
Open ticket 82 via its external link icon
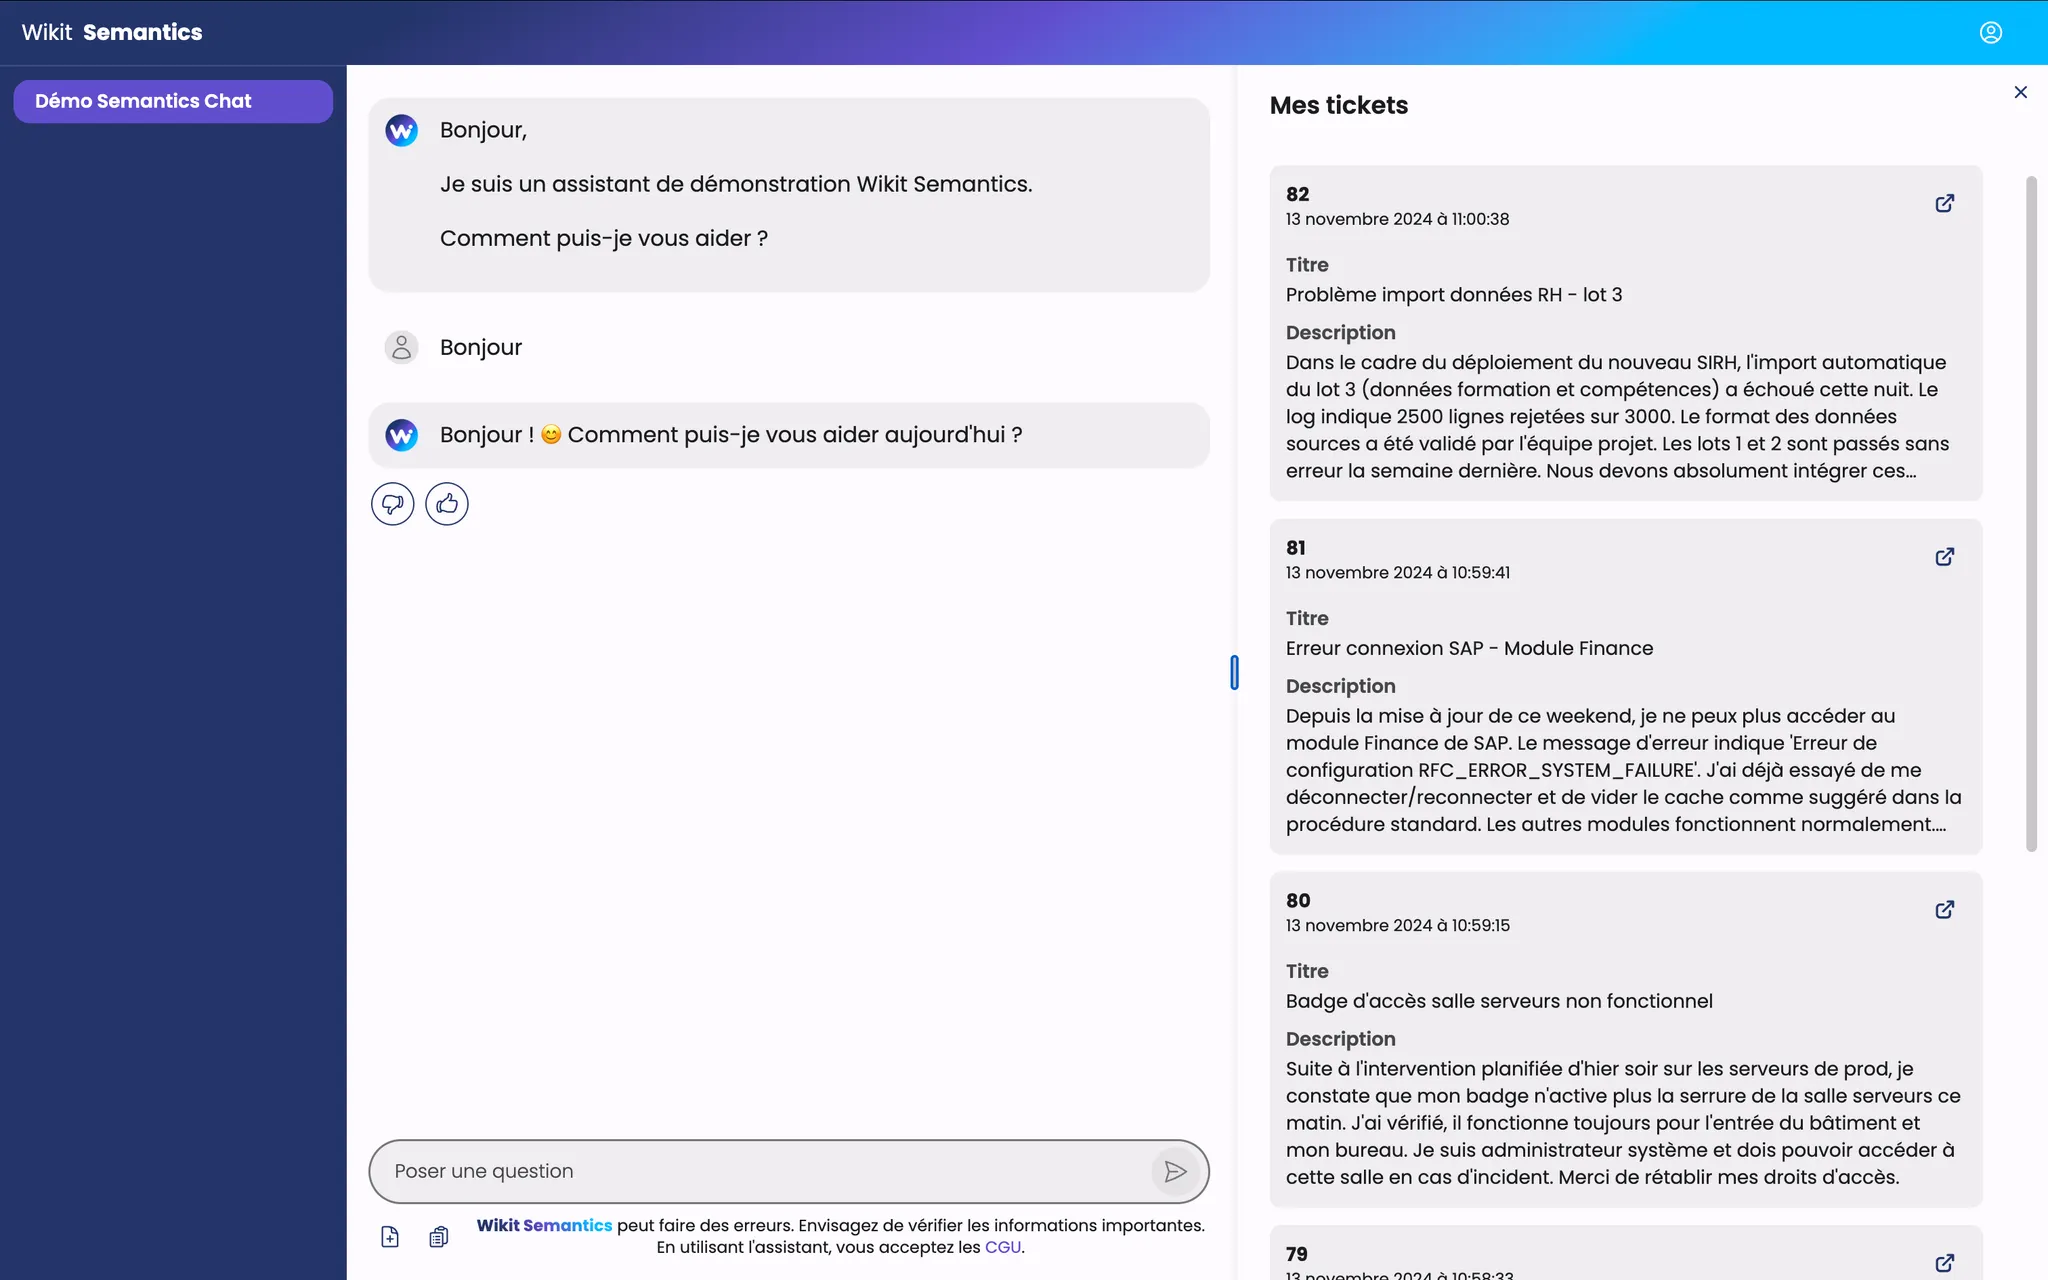click(x=1943, y=203)
